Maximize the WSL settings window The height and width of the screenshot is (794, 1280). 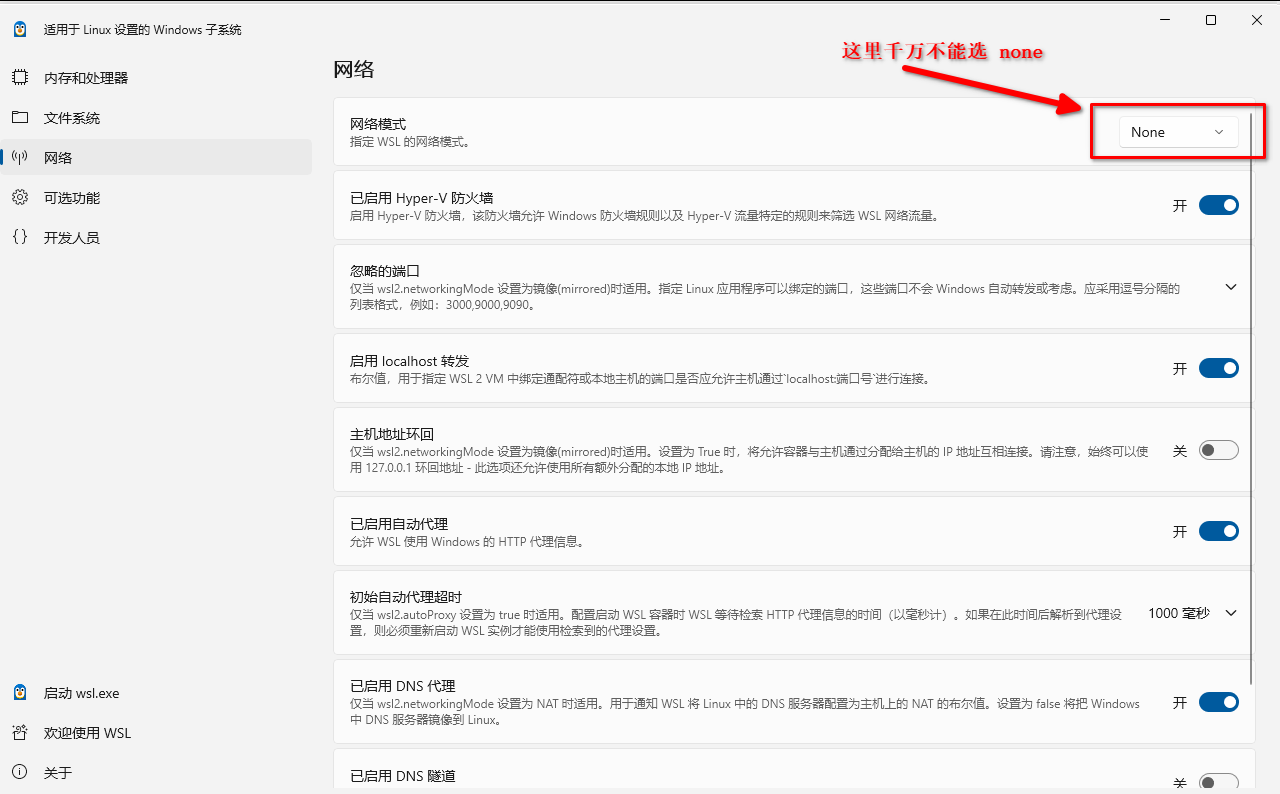(x=1211, y=20)
